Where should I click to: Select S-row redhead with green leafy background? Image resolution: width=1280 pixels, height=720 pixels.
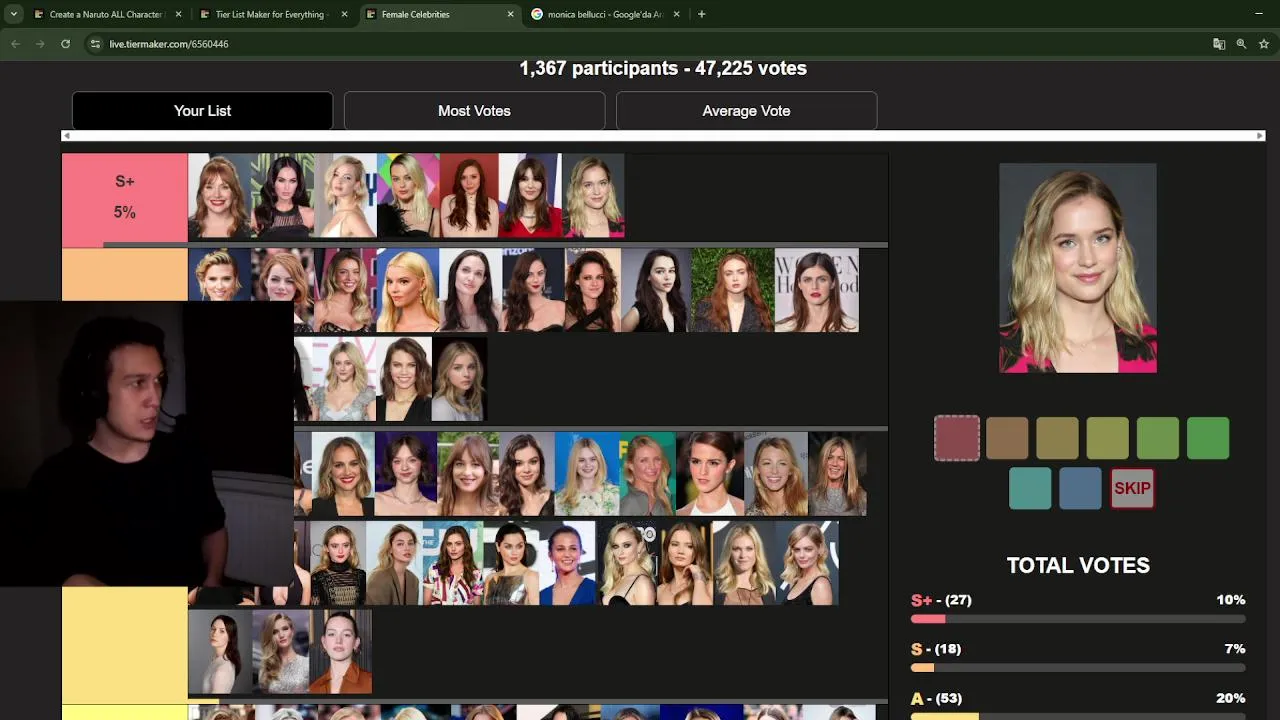click(732, 290)
